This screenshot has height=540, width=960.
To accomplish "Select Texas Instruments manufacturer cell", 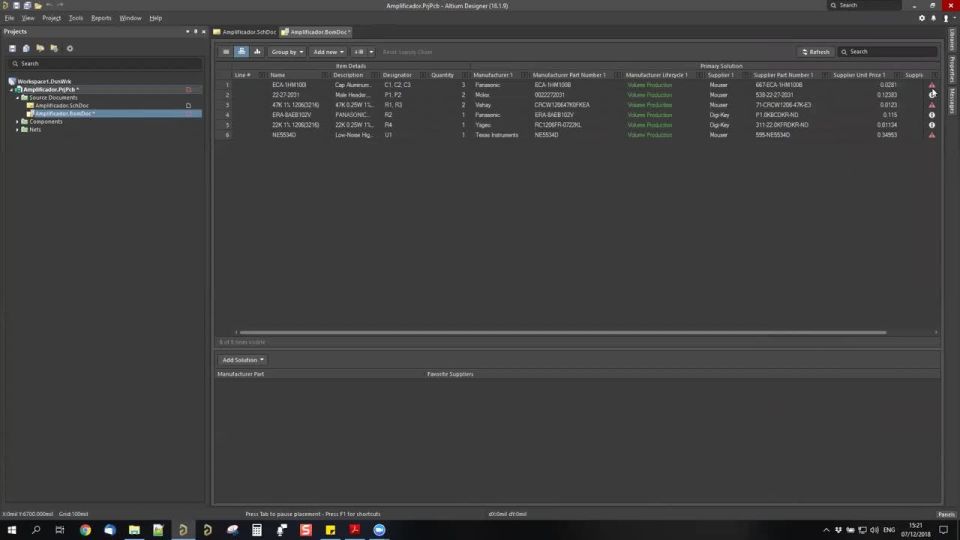I will point(497,135).
